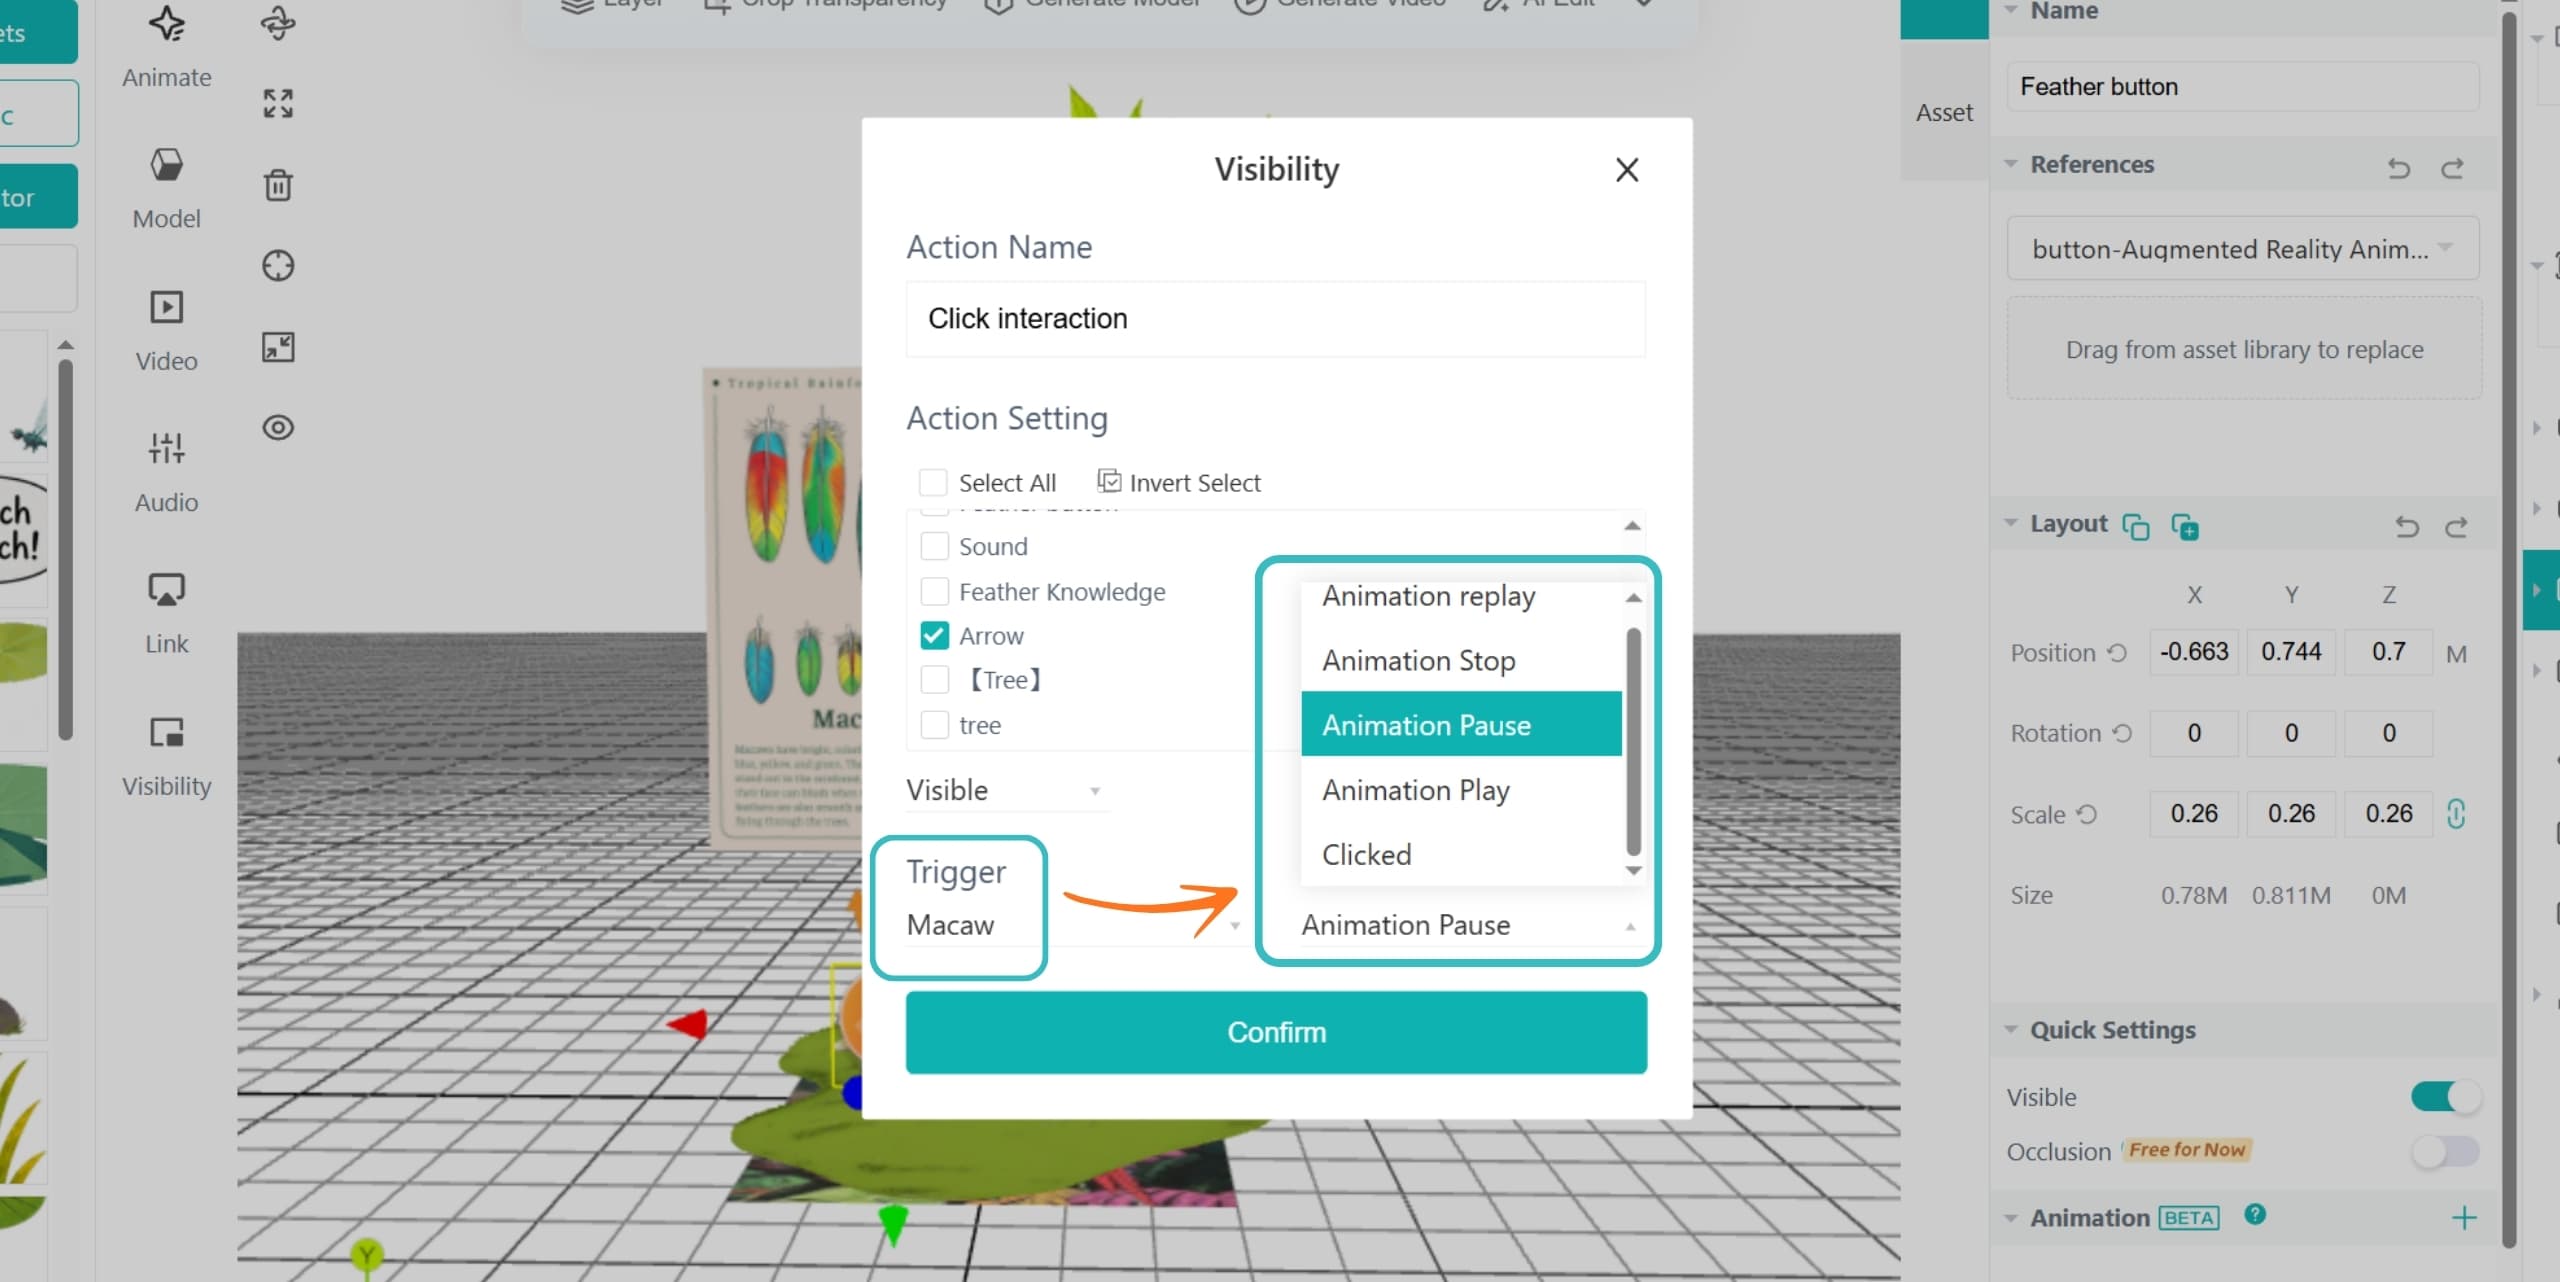Reset Position values
This screenshot has height=1282, width=2560.
coord(2117,652)
